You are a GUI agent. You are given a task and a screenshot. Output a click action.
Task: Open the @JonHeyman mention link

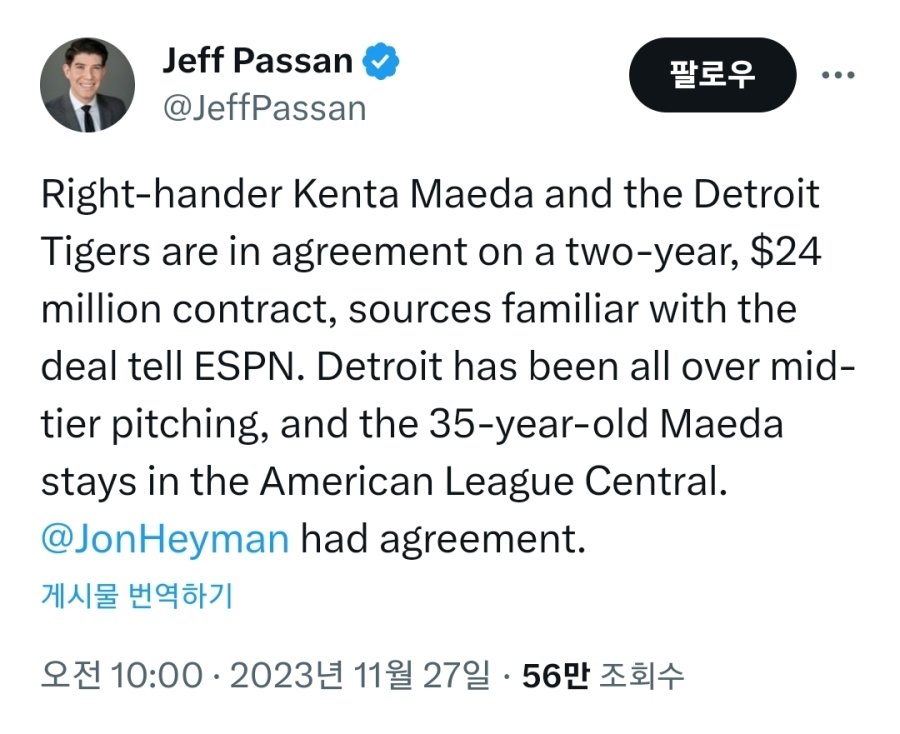coord(165,539)
